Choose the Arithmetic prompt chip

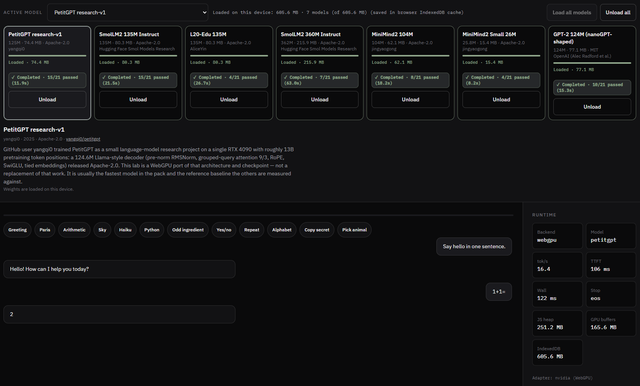(74, 230)
